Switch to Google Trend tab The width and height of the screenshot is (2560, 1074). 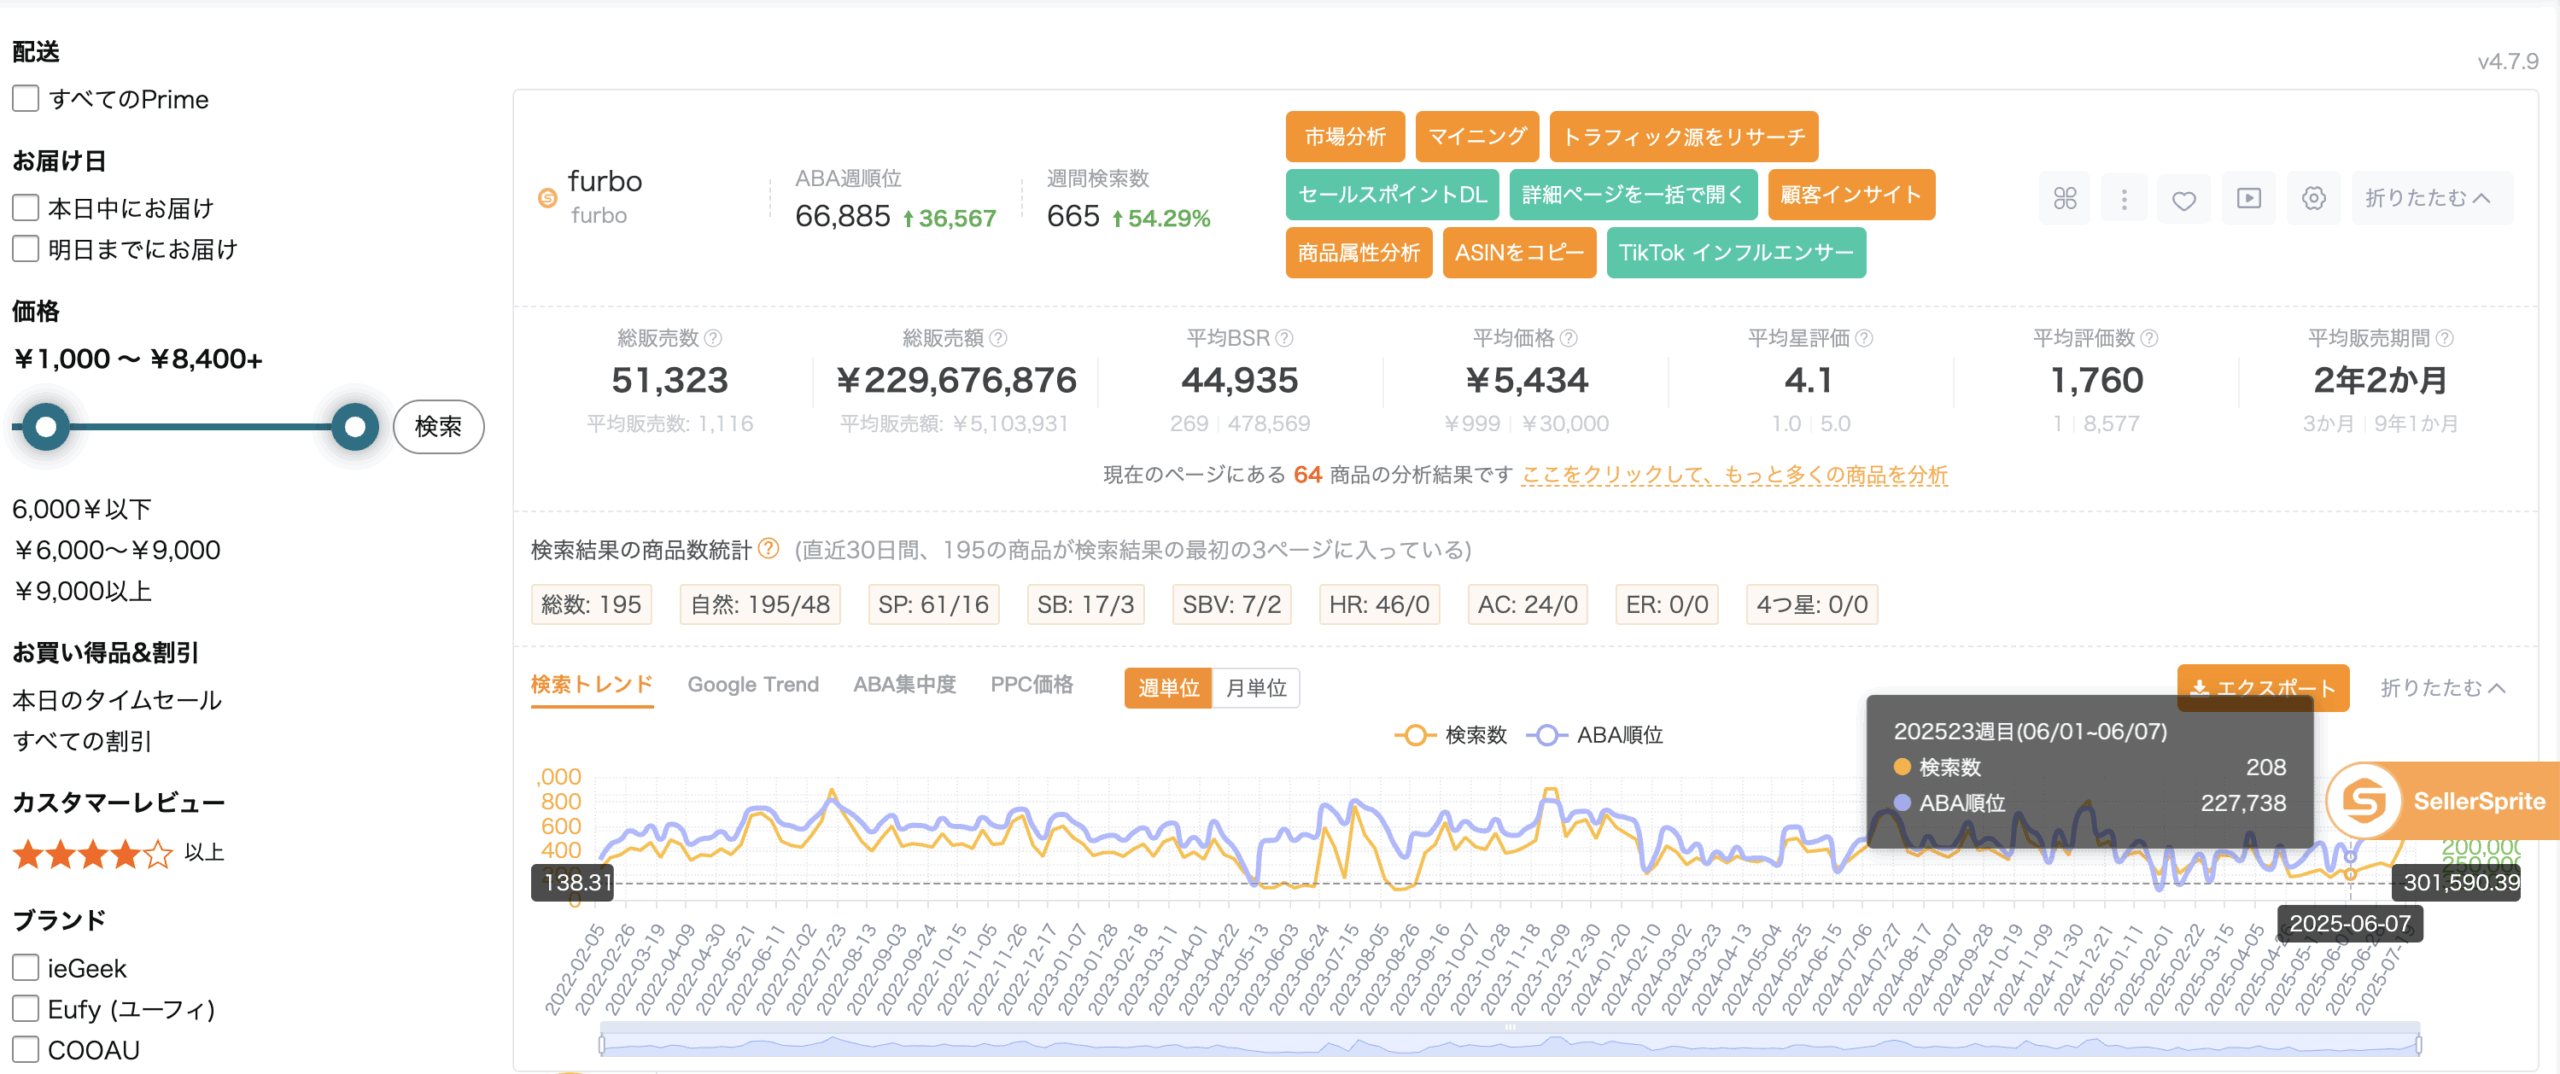[753, 685]
